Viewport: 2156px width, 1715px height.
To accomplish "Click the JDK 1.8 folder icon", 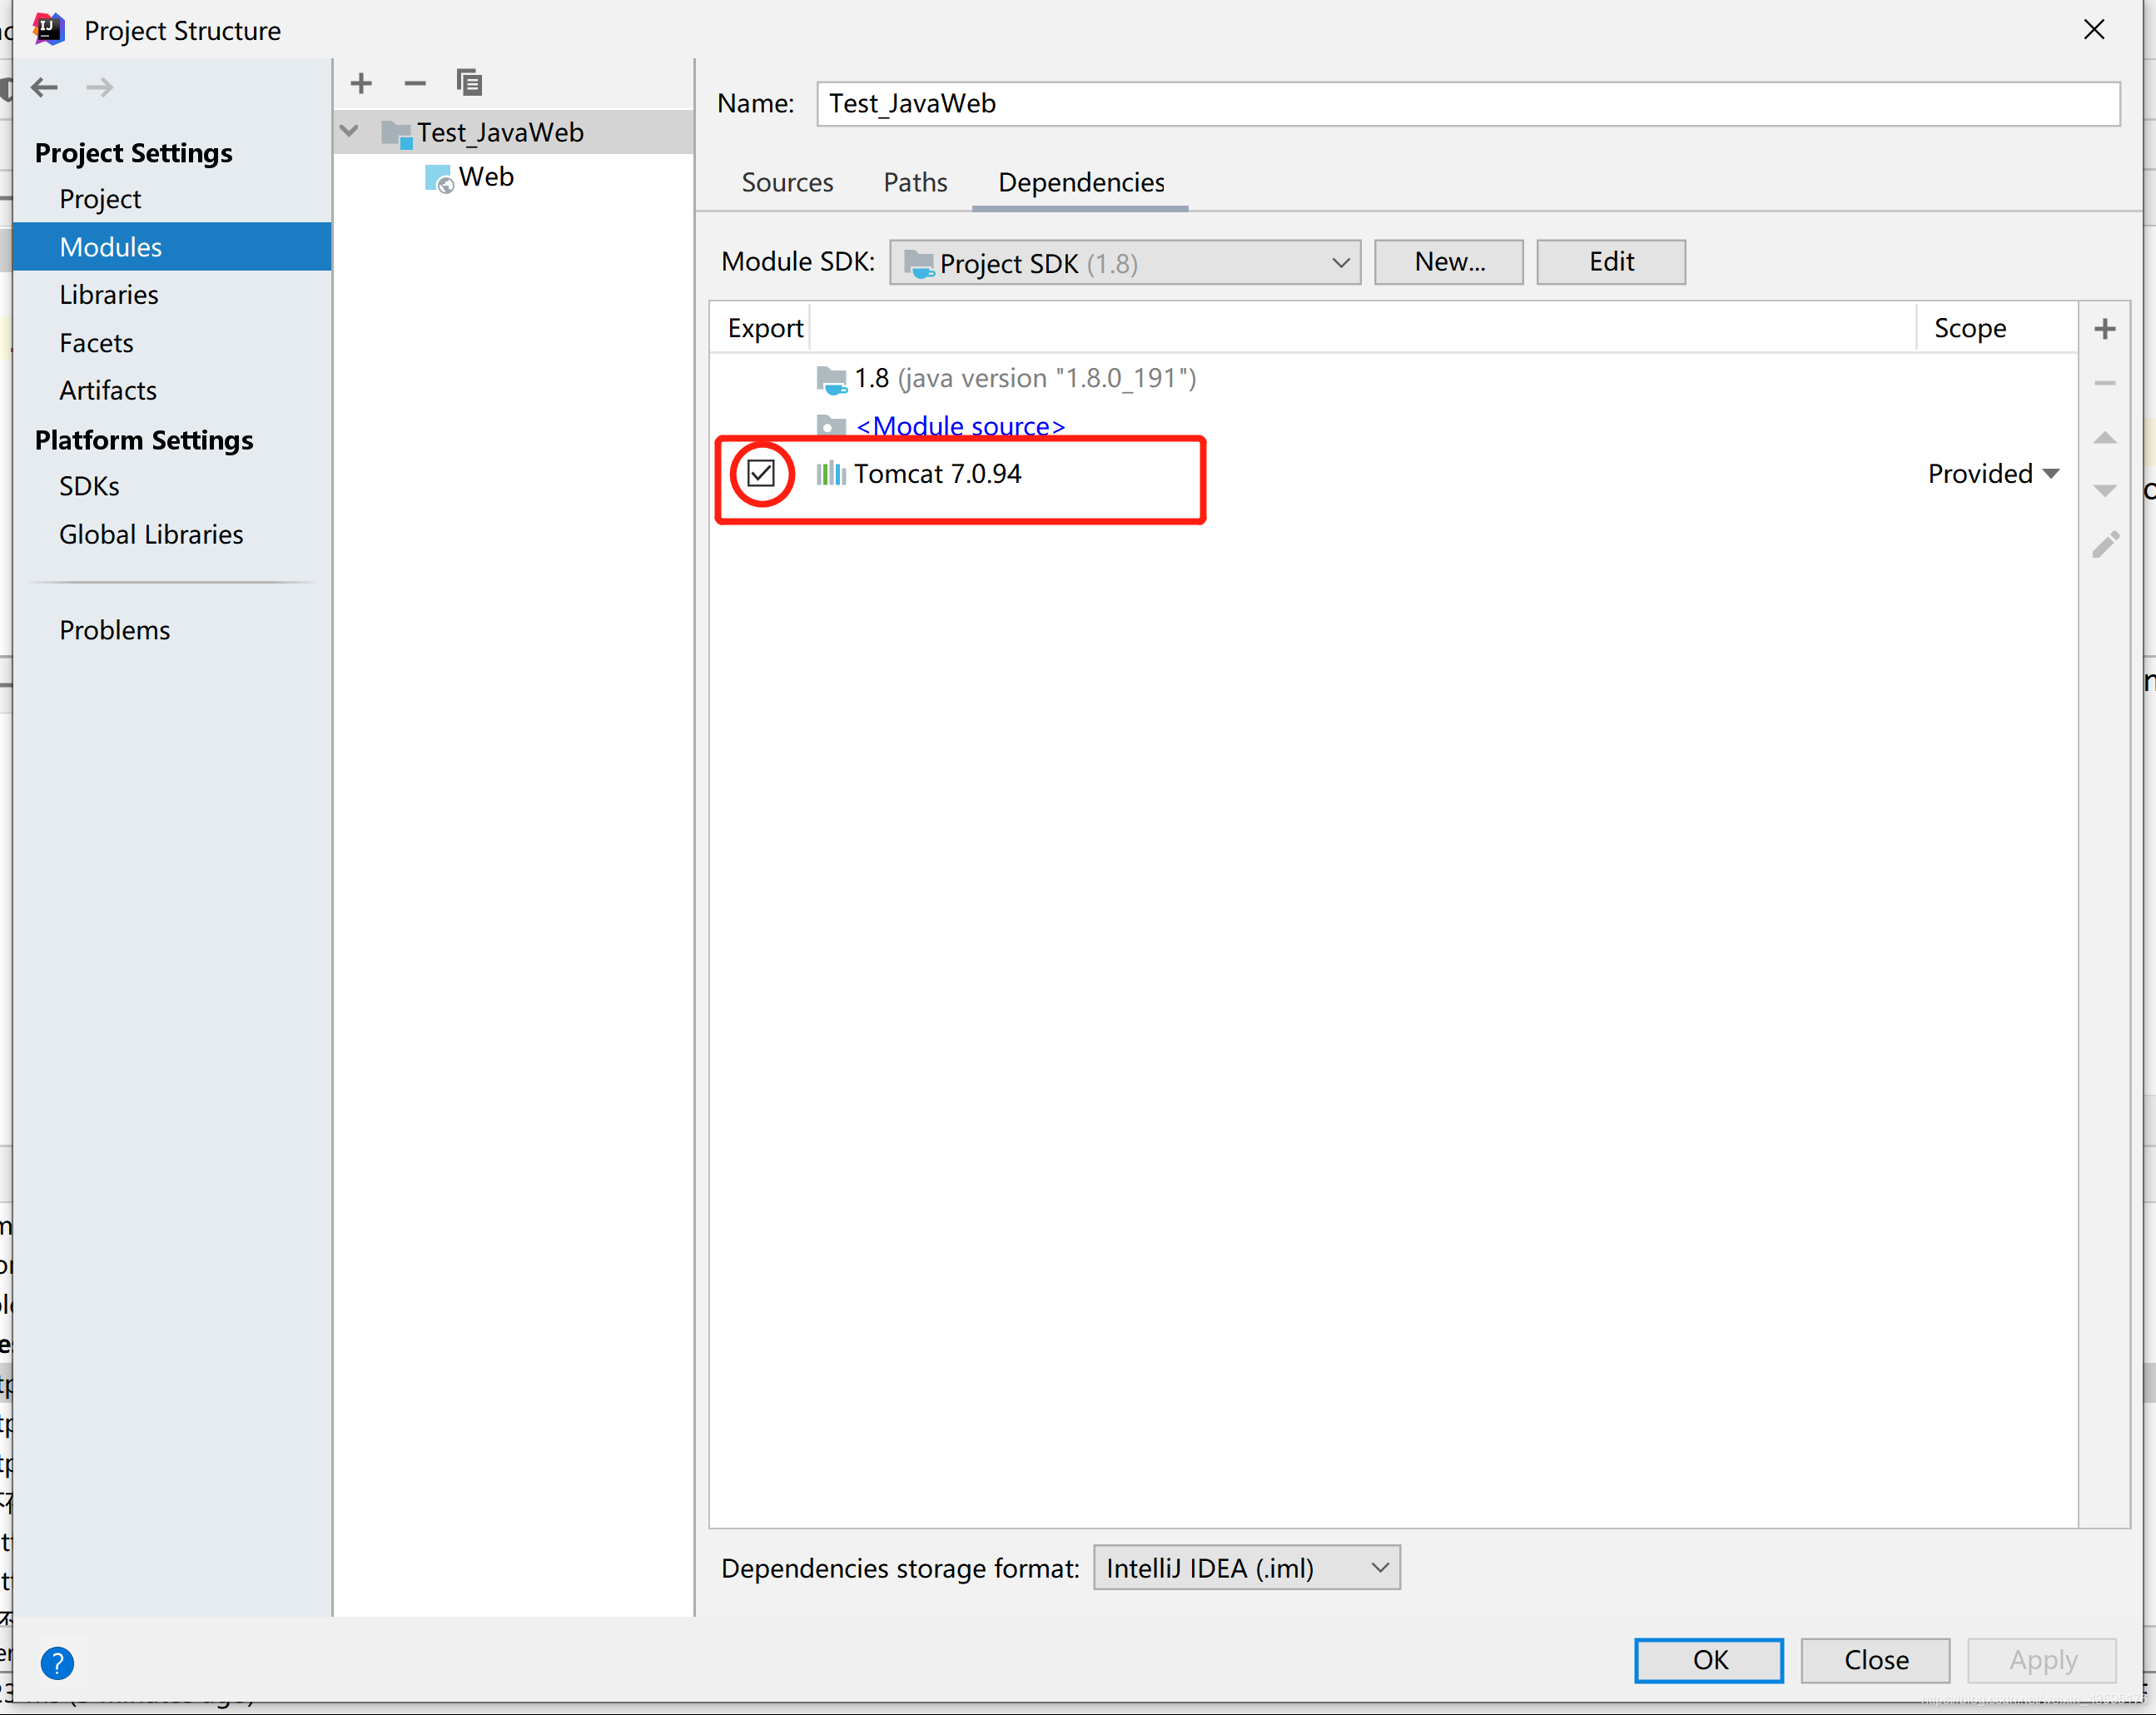I will 831,379.
